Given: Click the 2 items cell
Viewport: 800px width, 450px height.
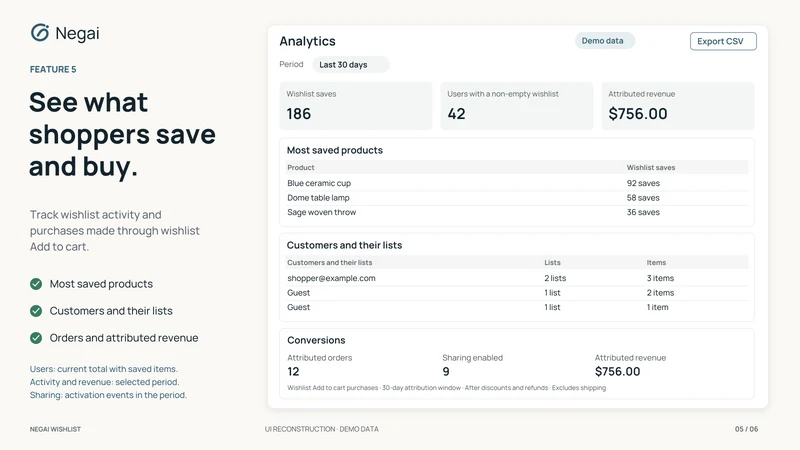Looking at the screenshot, I should click(x=660, y=293).
